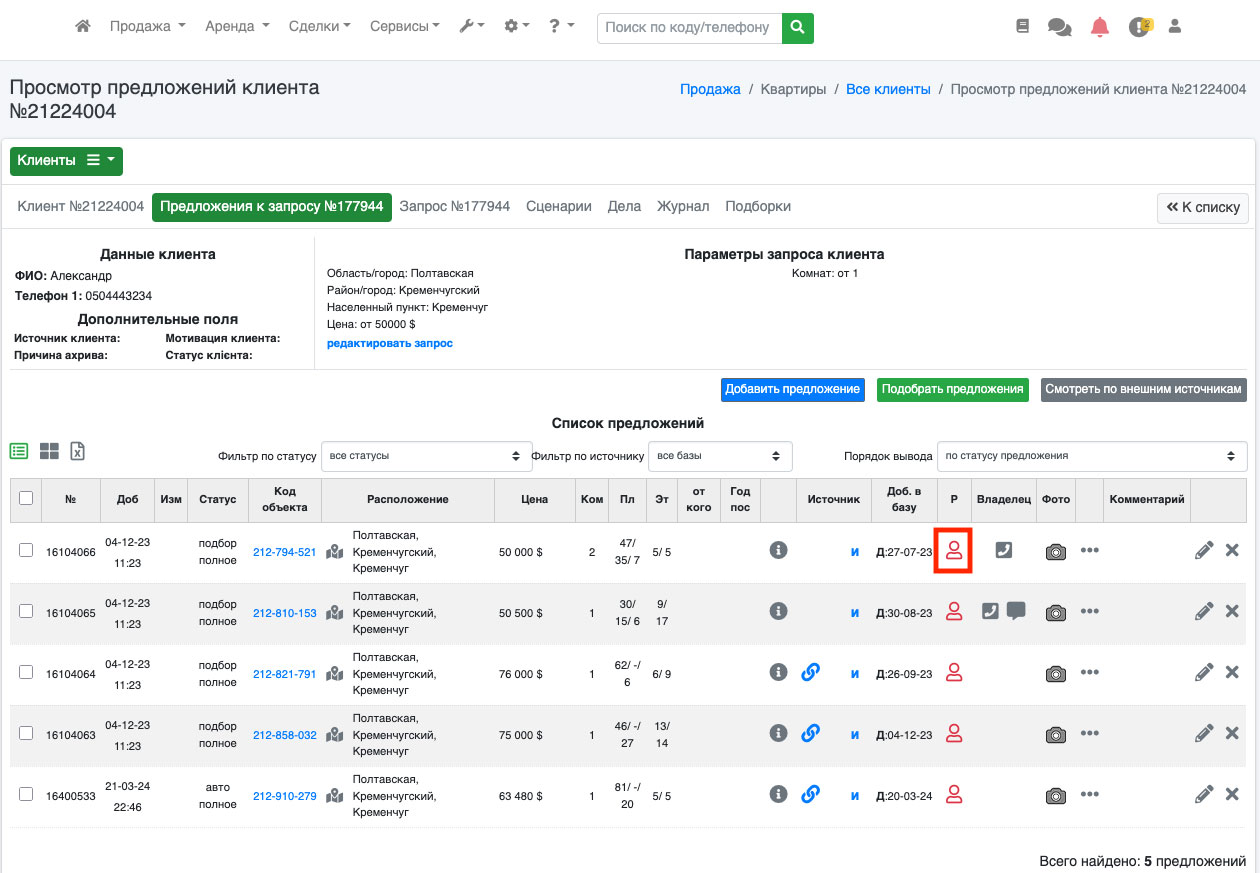Click 'редактировать запрос' link

(389, 343)
